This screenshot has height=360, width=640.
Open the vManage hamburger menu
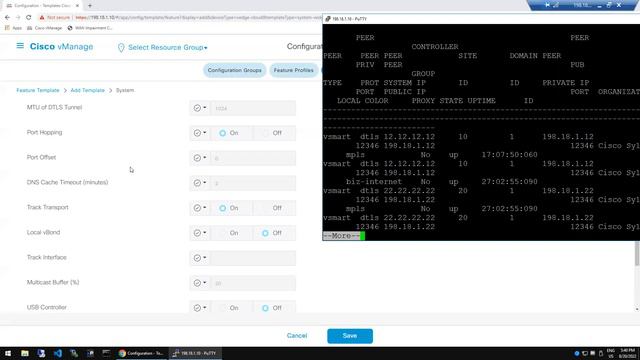click(20, 46)
